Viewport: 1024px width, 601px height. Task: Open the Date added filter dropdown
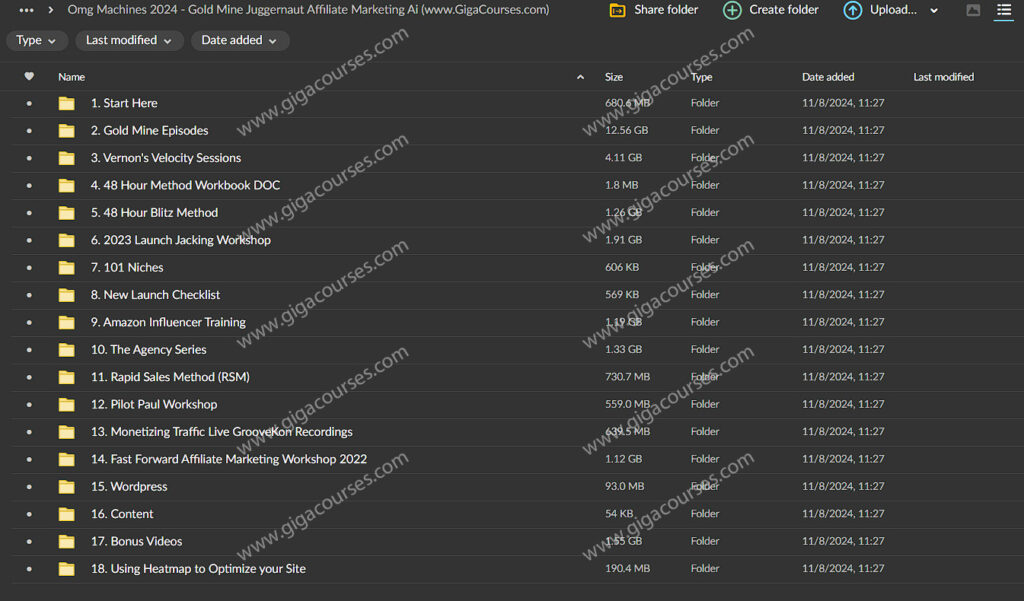point(240,40)
